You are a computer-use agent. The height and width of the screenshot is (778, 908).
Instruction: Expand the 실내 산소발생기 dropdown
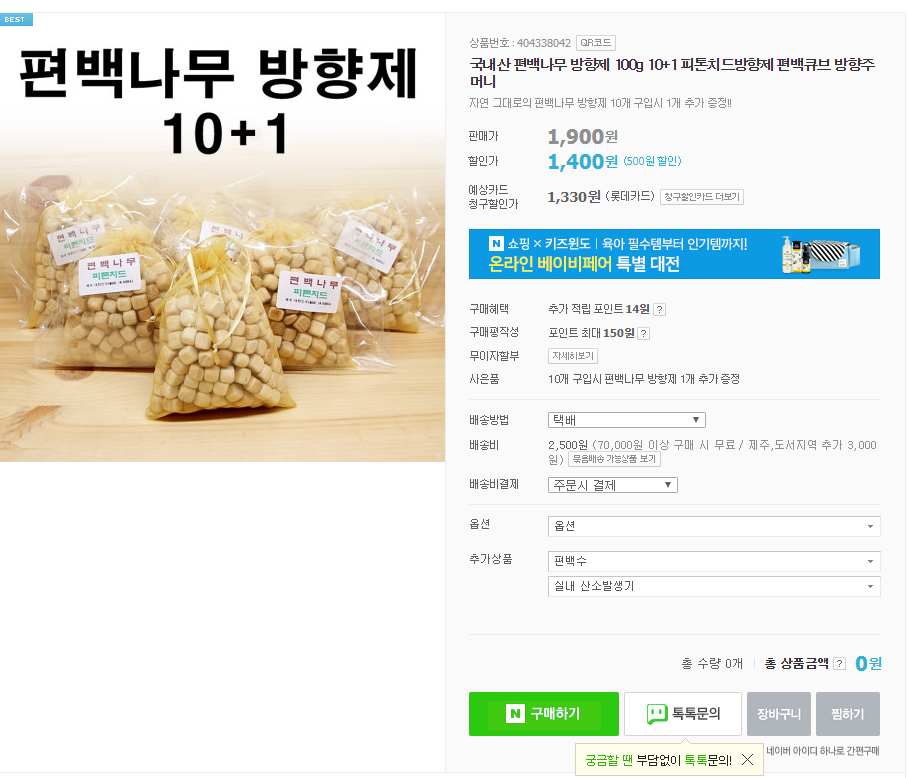pyautogui.click(x=714, y=586)
